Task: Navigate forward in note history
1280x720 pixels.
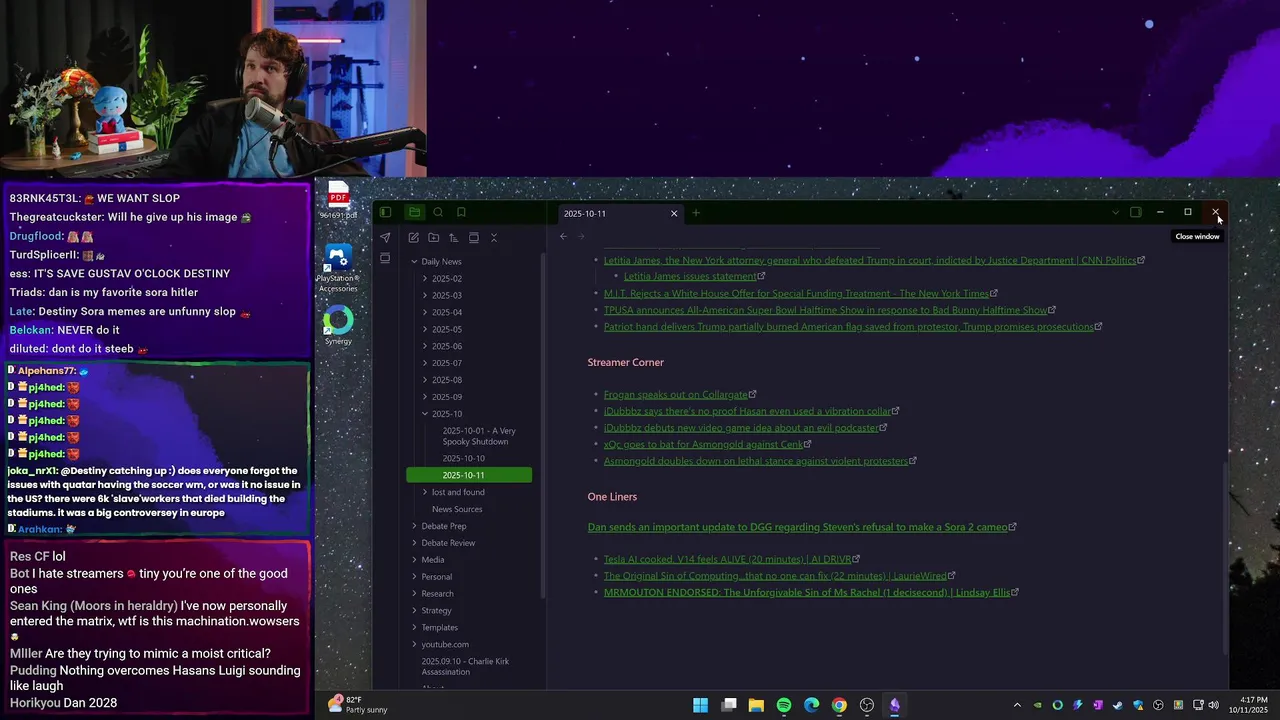Action: pos(581,237)
